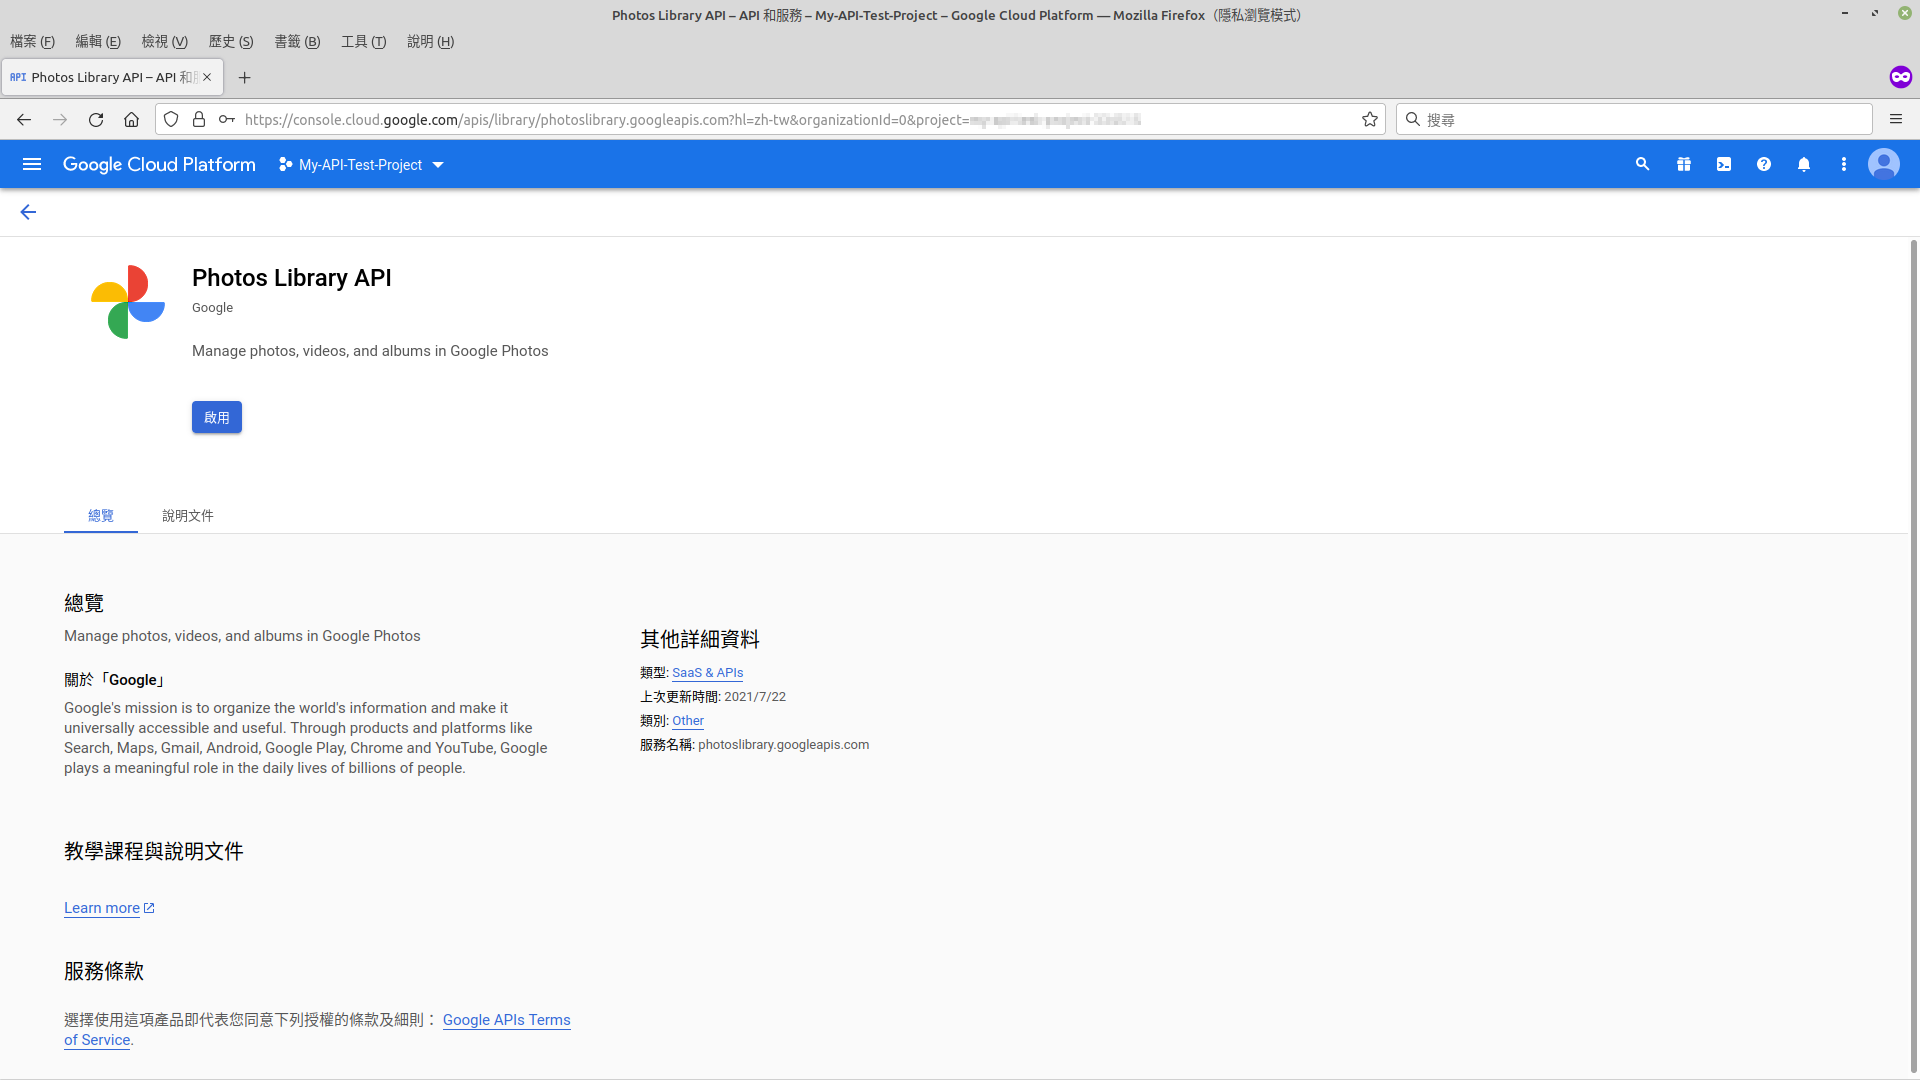Click the account avatar icon
Viewport: 1920px width, 1080px height.
(x=1884, y=164)
